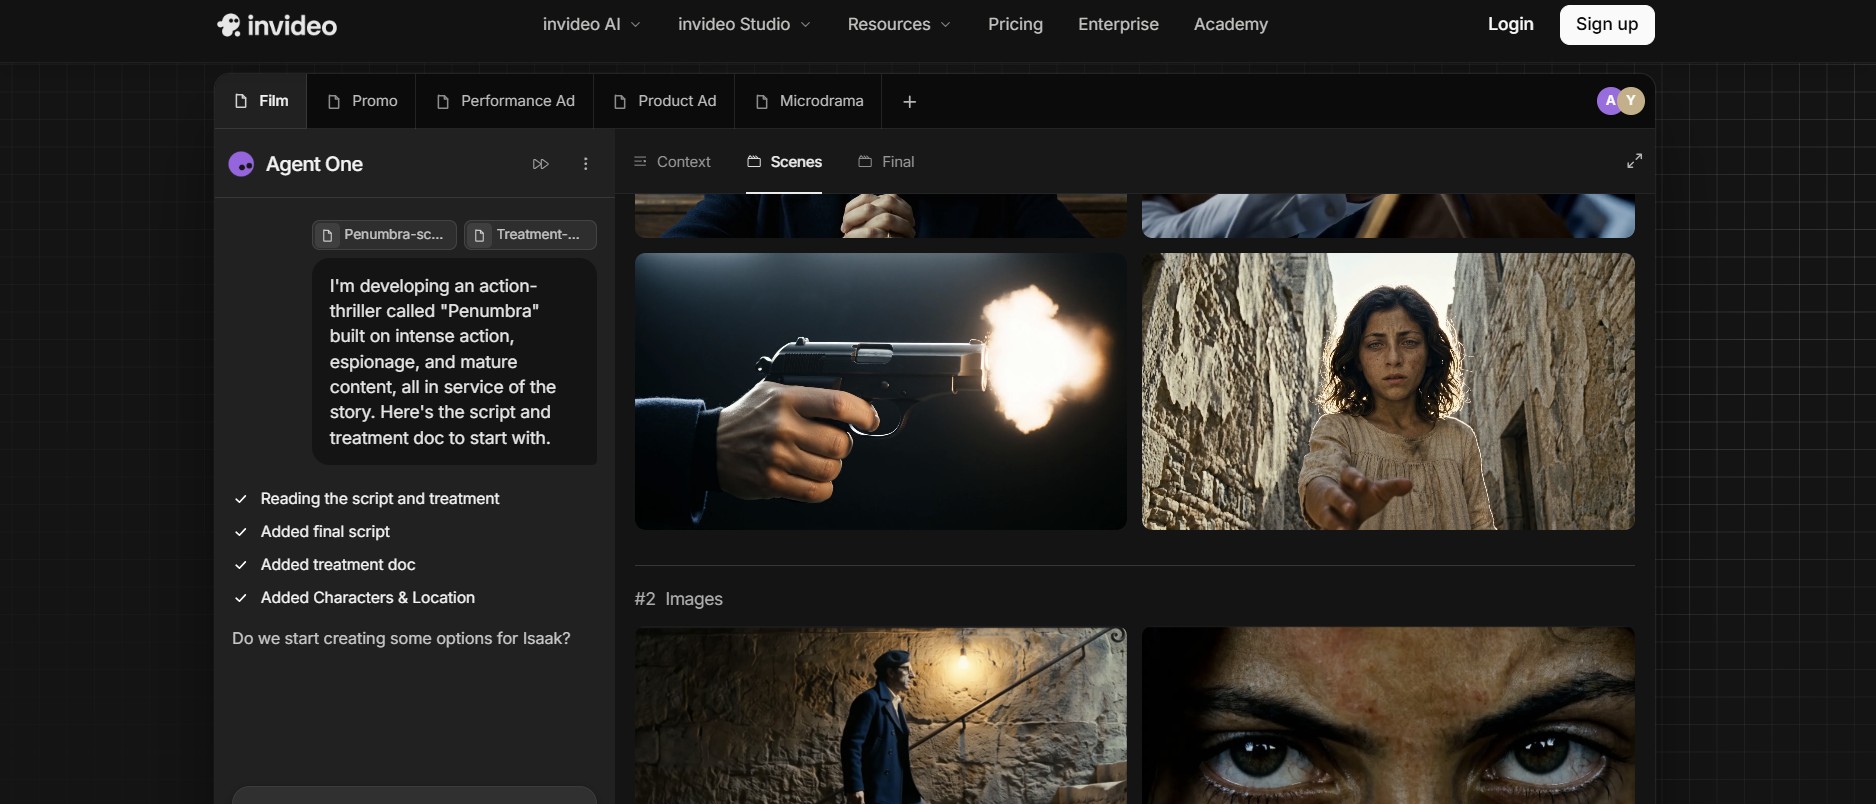1876x804 pixels.
Task: Switch to the Scenes tab
Action: 784,162
